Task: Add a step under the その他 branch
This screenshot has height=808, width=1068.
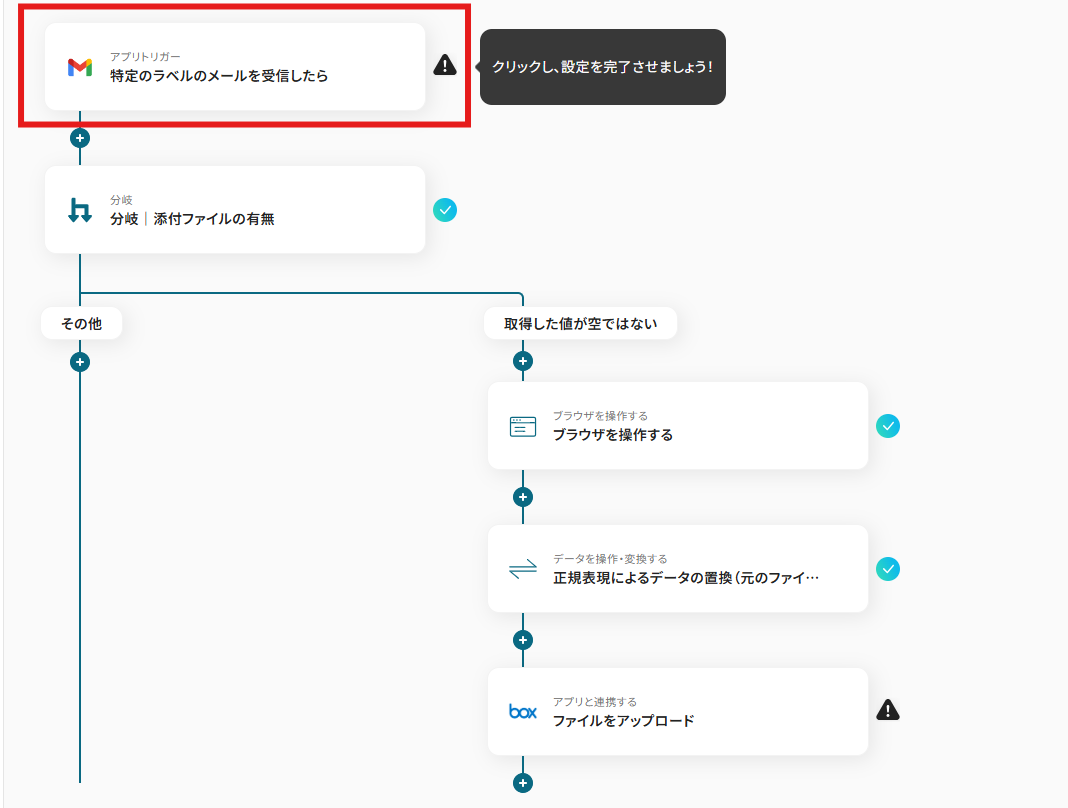Action: click(x=80, y=362)
